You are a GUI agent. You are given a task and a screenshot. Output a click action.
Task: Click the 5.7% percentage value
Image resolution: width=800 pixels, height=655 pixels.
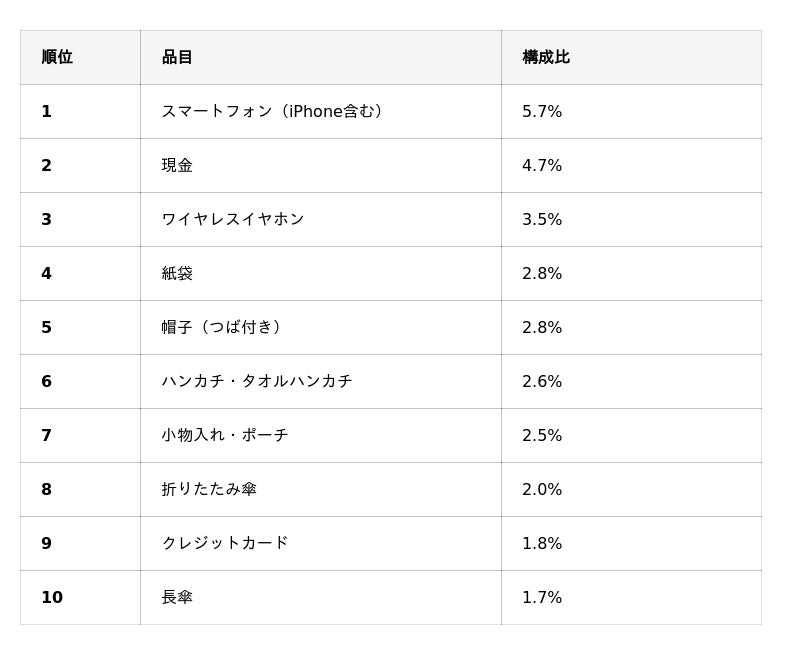(x=542, y=111)
